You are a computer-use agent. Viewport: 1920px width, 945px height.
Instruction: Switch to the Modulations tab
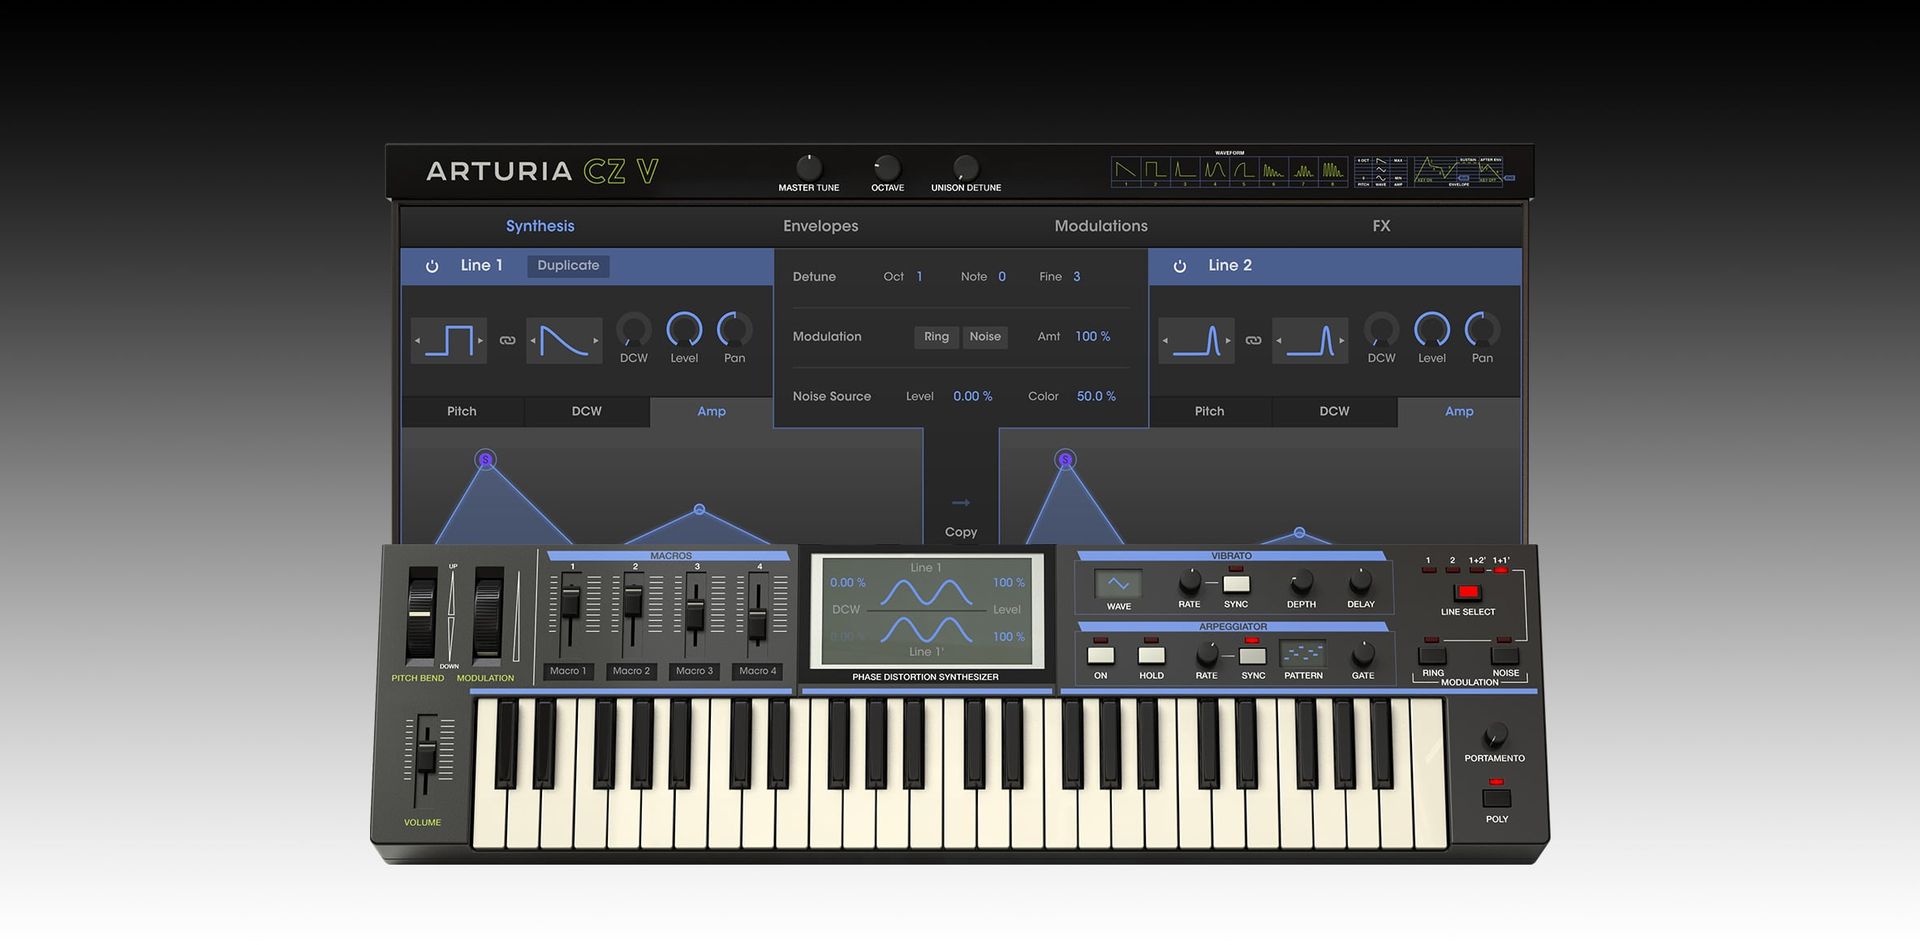[x=1101, y=226]
